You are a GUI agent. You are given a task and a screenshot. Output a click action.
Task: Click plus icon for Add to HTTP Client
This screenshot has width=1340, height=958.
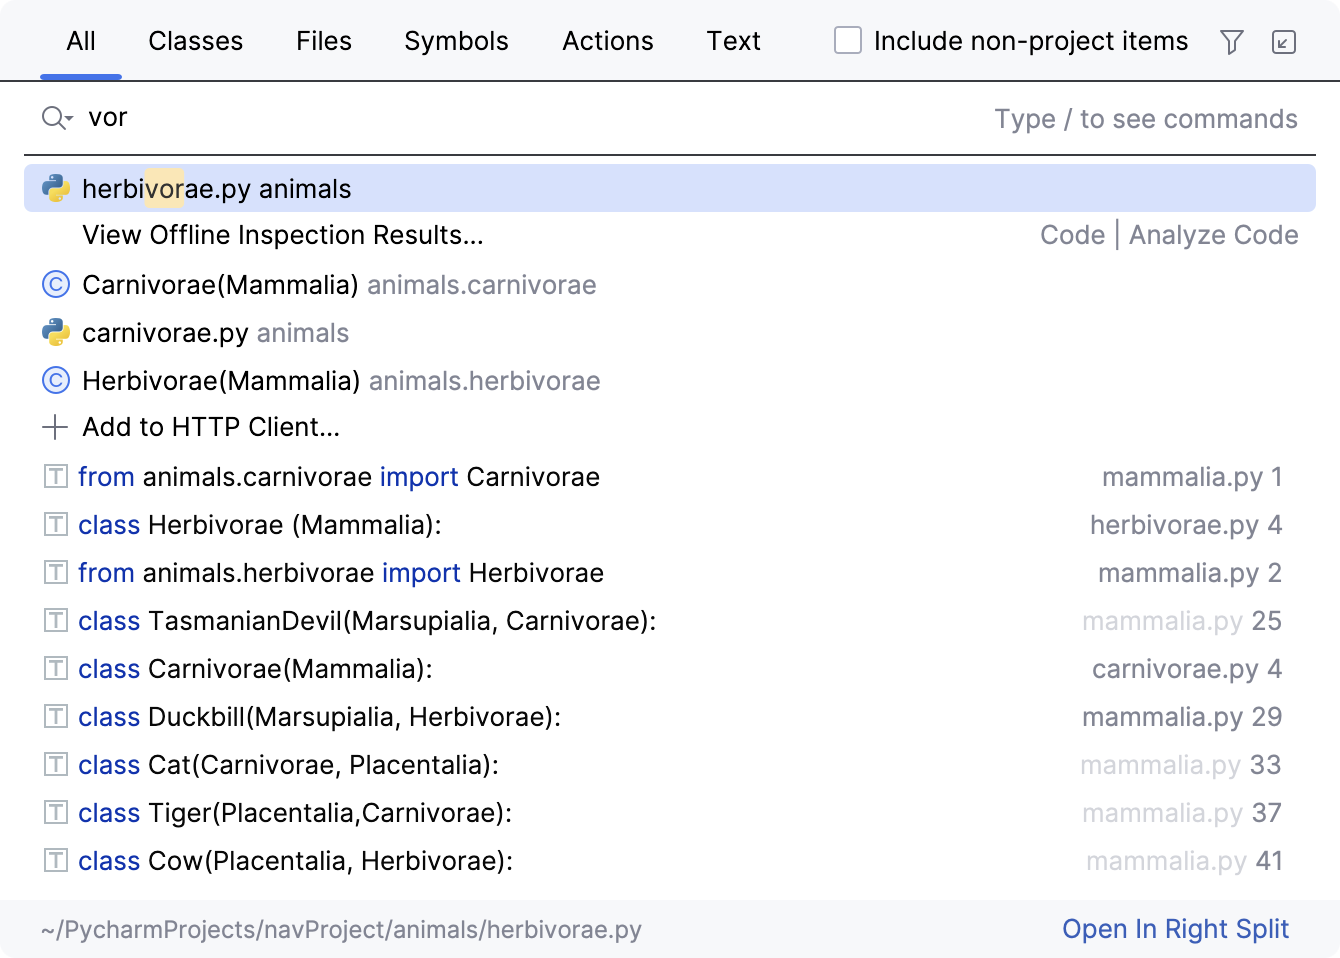(55, 428)
